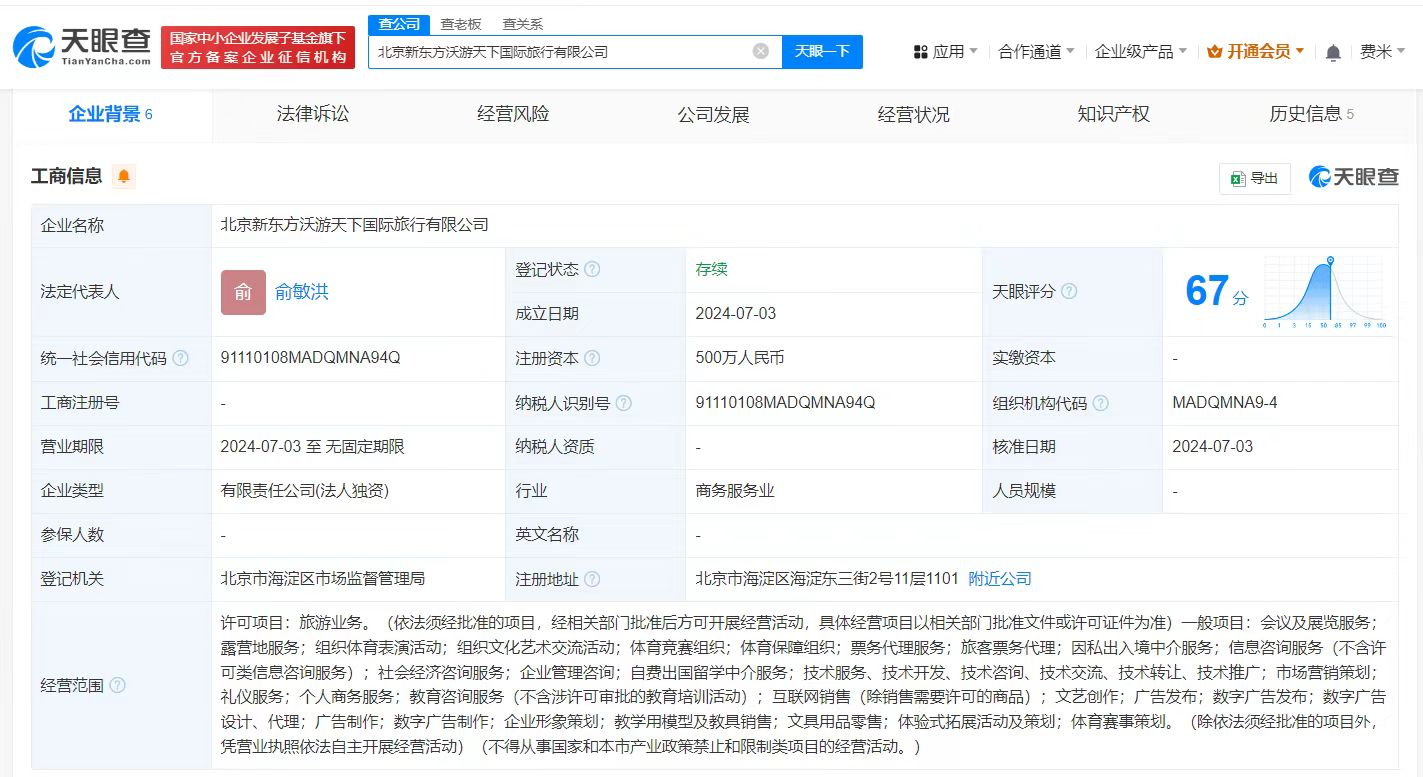Switch to the 知识产权 tab

coord(1113,114)
